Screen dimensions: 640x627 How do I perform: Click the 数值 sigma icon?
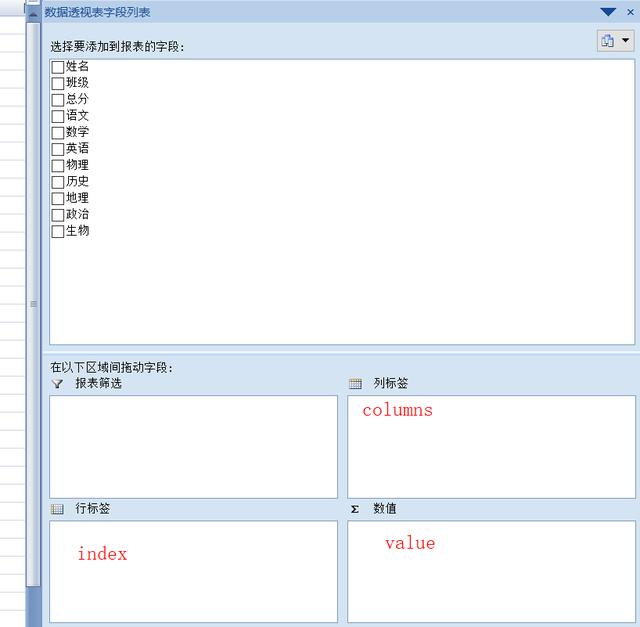(x=355, y=509)
